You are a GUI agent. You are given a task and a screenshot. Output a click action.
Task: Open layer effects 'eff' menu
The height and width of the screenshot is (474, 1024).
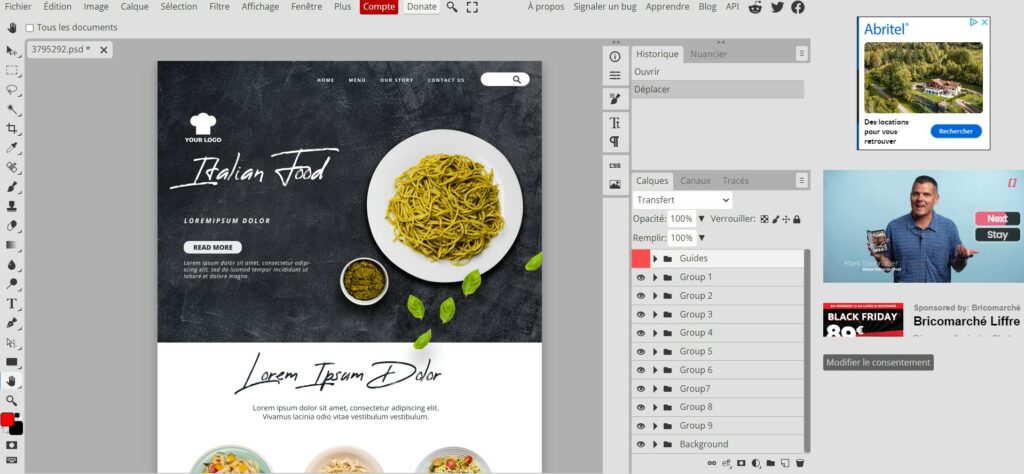(x=726, y=463)
